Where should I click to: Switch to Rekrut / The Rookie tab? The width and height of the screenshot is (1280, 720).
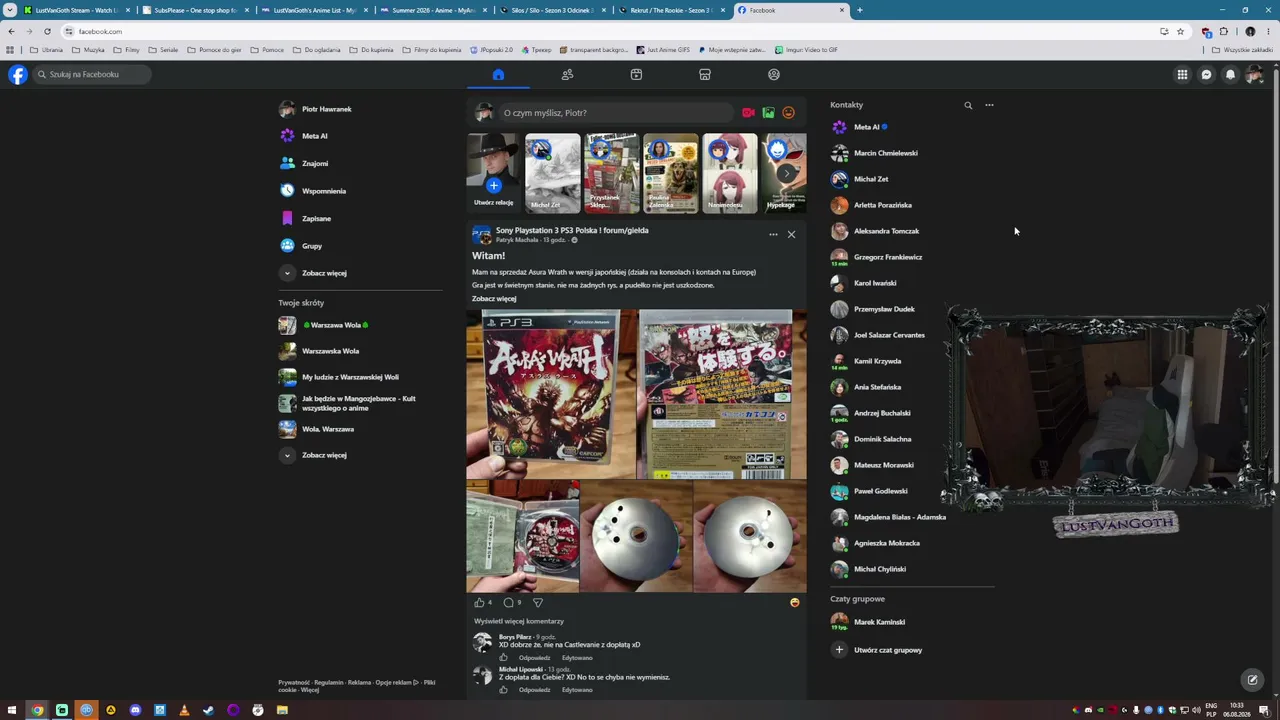[670, 10]
